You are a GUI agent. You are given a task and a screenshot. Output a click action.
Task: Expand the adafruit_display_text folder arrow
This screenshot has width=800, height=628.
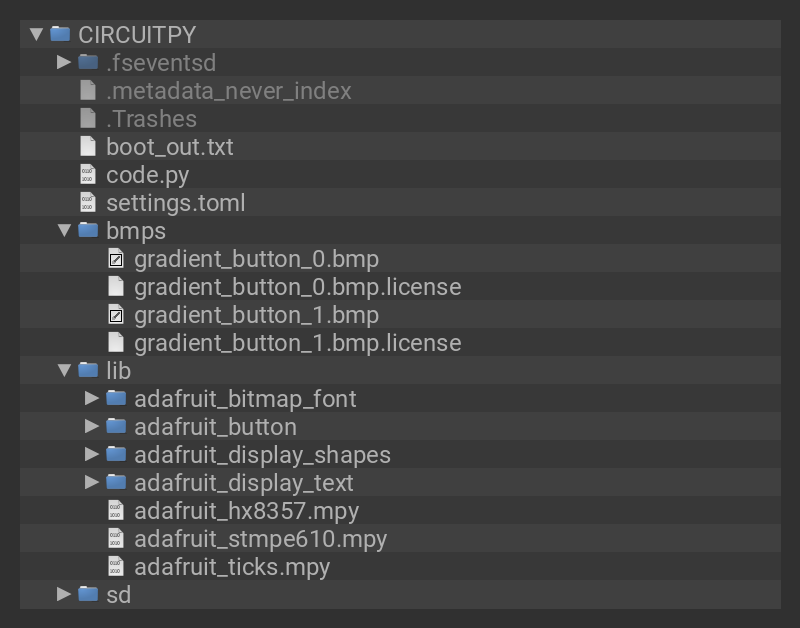click(x=92, y=483)
